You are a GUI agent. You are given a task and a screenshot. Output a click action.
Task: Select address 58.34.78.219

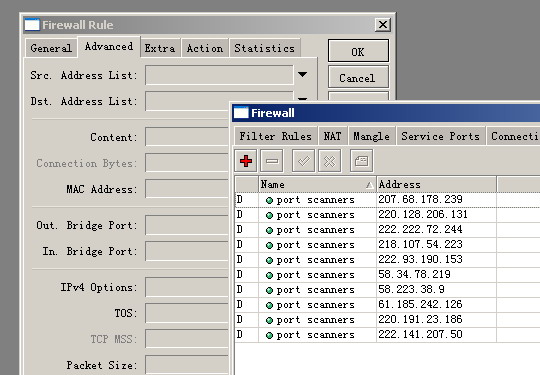(x=414, y=274)
